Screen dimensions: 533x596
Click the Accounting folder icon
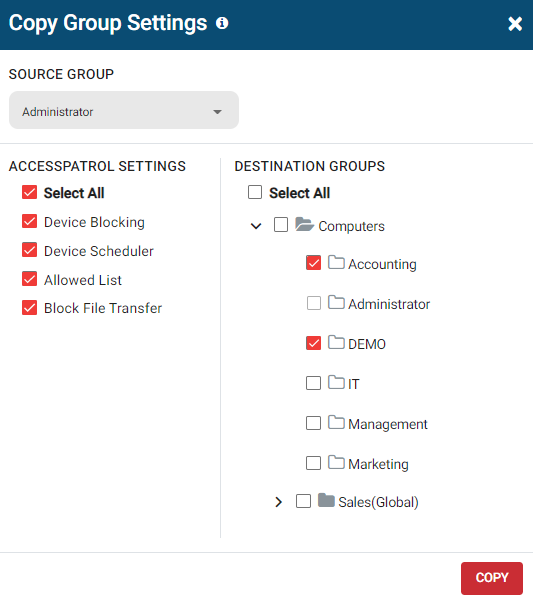pyautogui.click(x=336, y=262)
